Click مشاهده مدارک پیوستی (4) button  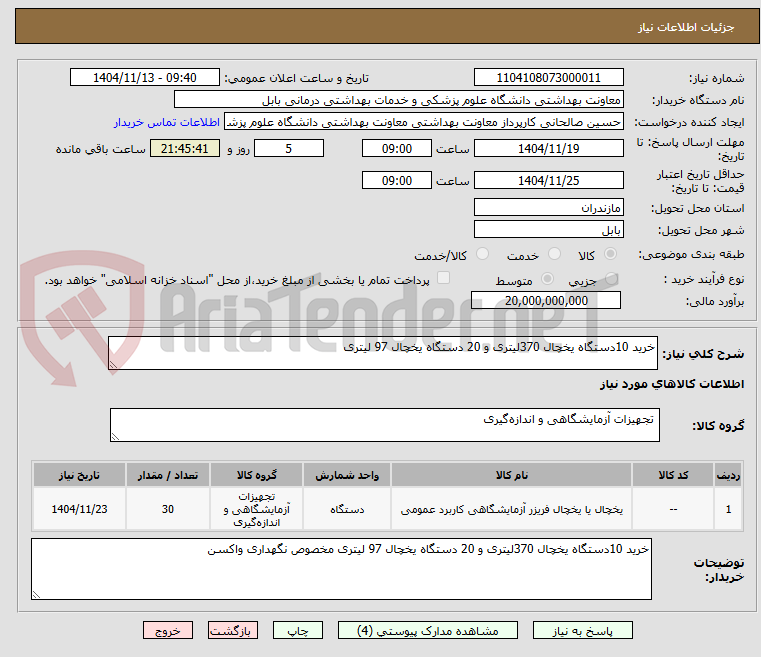[x=428, y=630]
